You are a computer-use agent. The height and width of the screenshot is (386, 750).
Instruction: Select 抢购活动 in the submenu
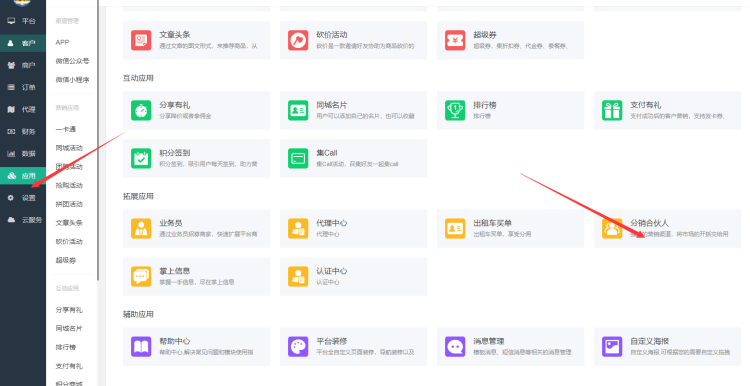69,185
